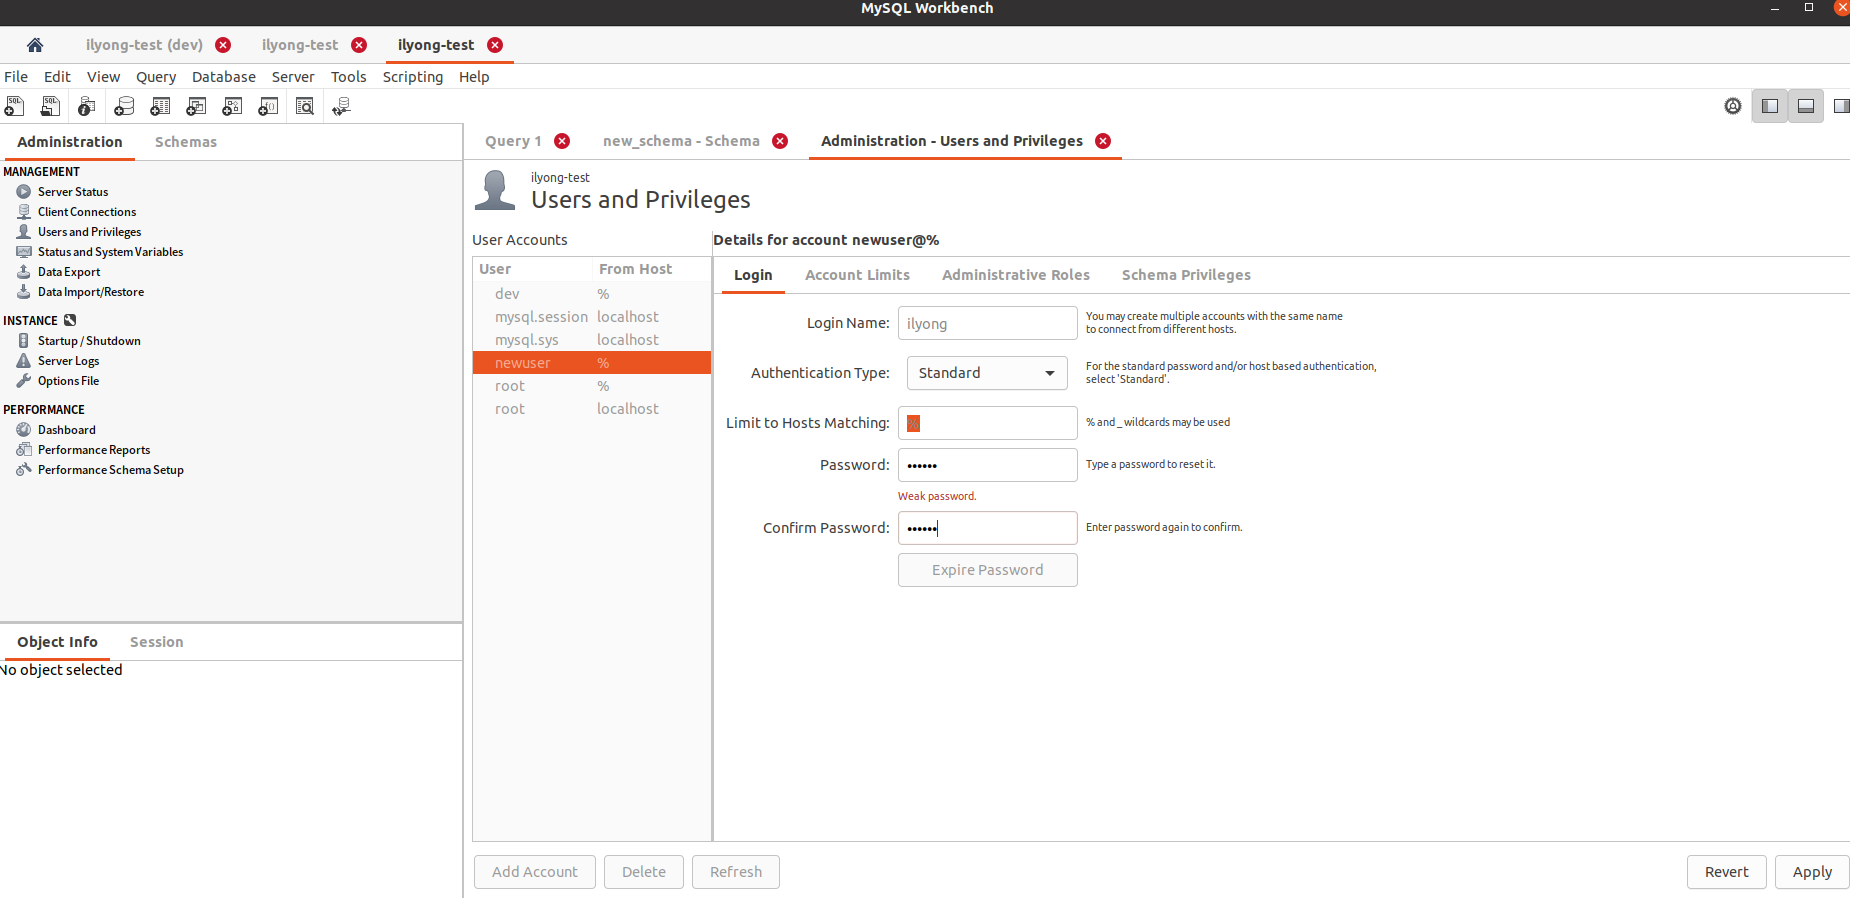Screen dimensions: 1850x898
Task: Close the active ilyong-test connection tab
Action: (x=495, y=45)
